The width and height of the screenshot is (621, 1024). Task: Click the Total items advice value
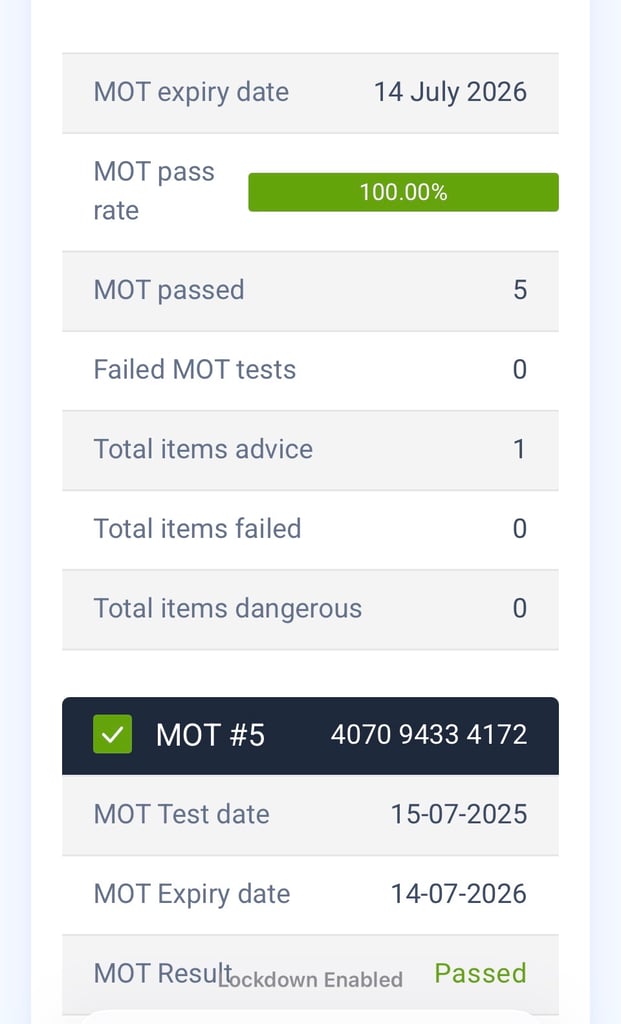coord(519,449)
